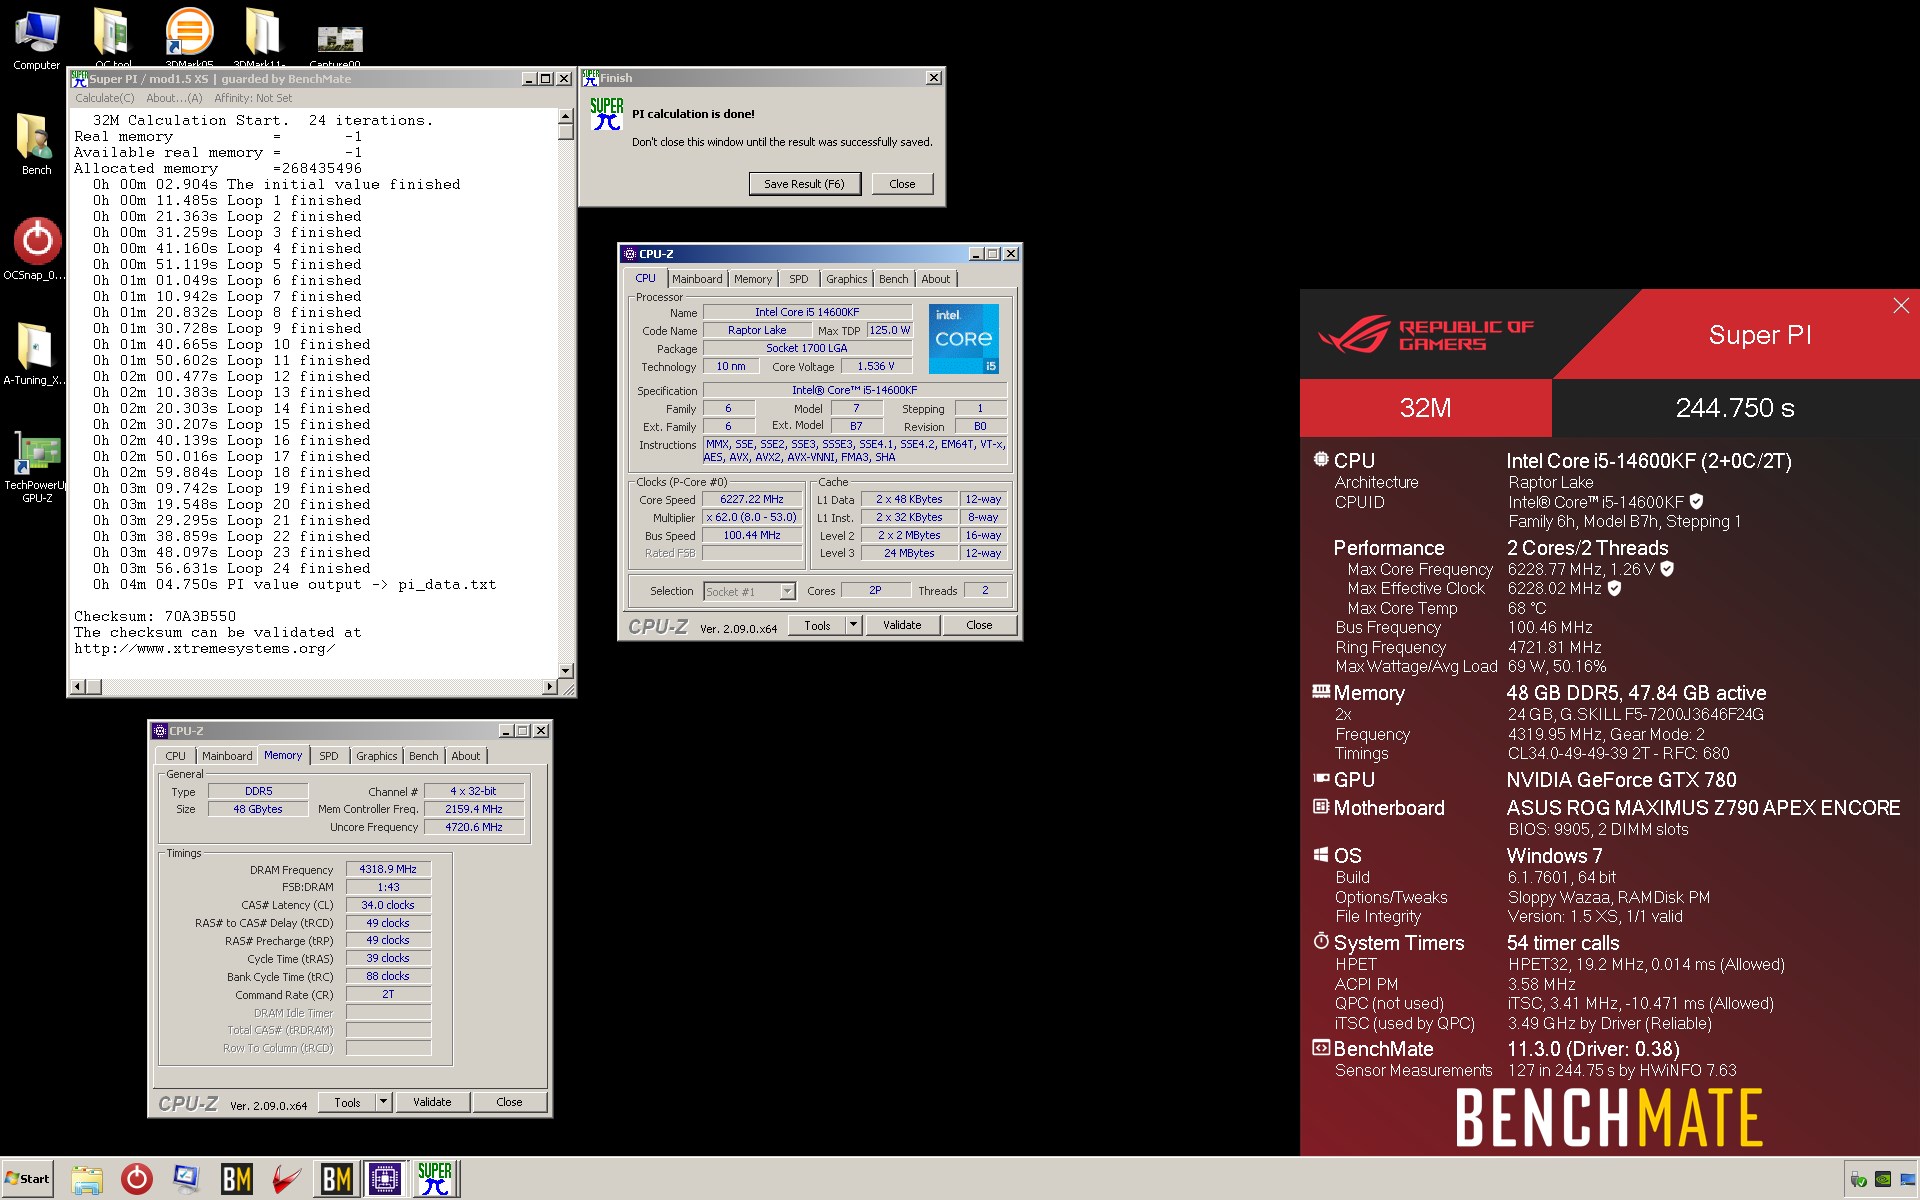Close the BenchMate Super PI result panel
This screenshot has width=1920, height=1200.
click(x=1900, y=306)
